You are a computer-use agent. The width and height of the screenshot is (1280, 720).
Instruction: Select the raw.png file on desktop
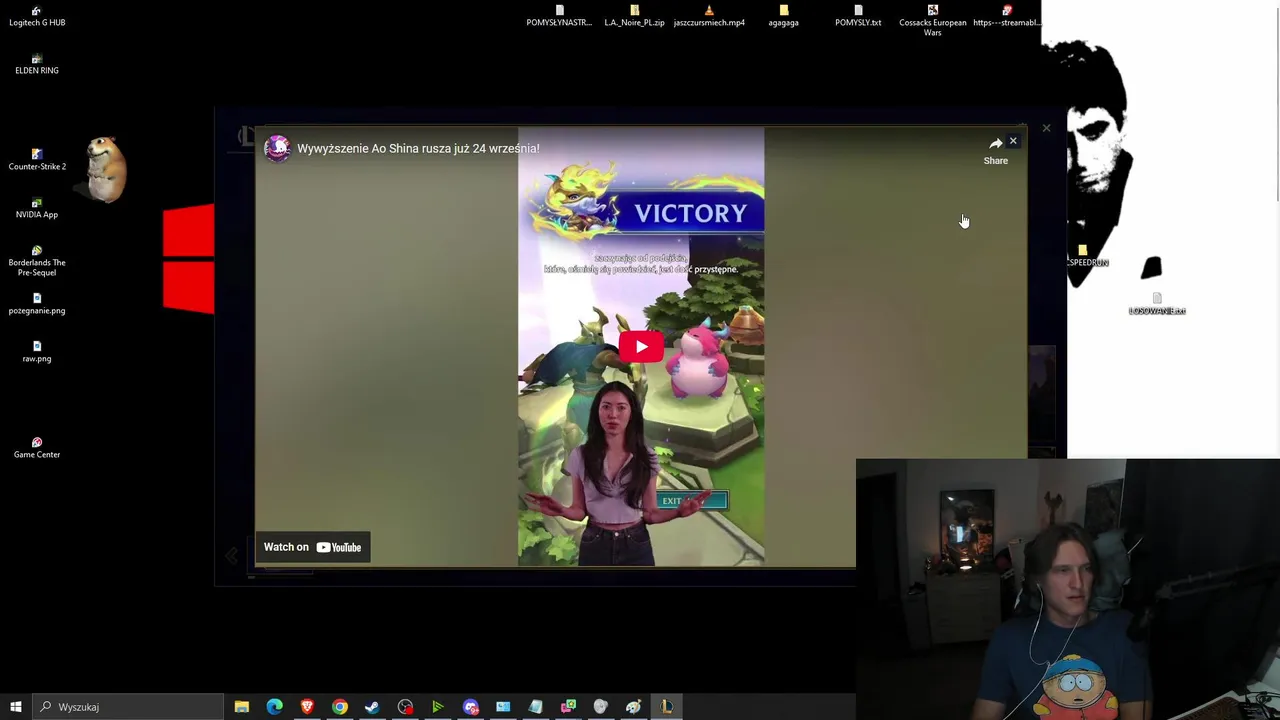(x=37, y=352)
